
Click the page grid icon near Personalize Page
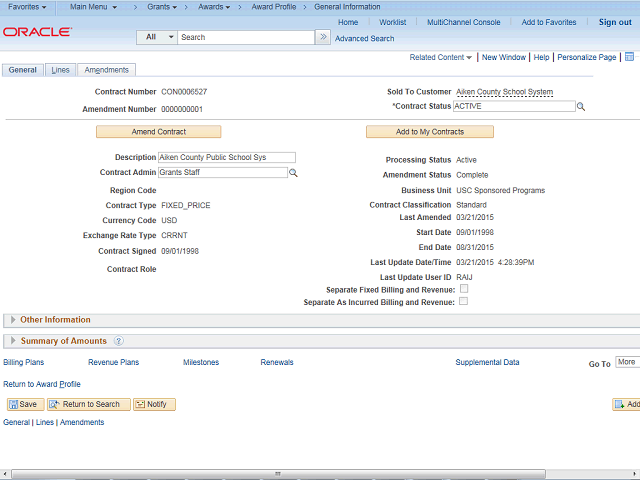click(629, 57)
